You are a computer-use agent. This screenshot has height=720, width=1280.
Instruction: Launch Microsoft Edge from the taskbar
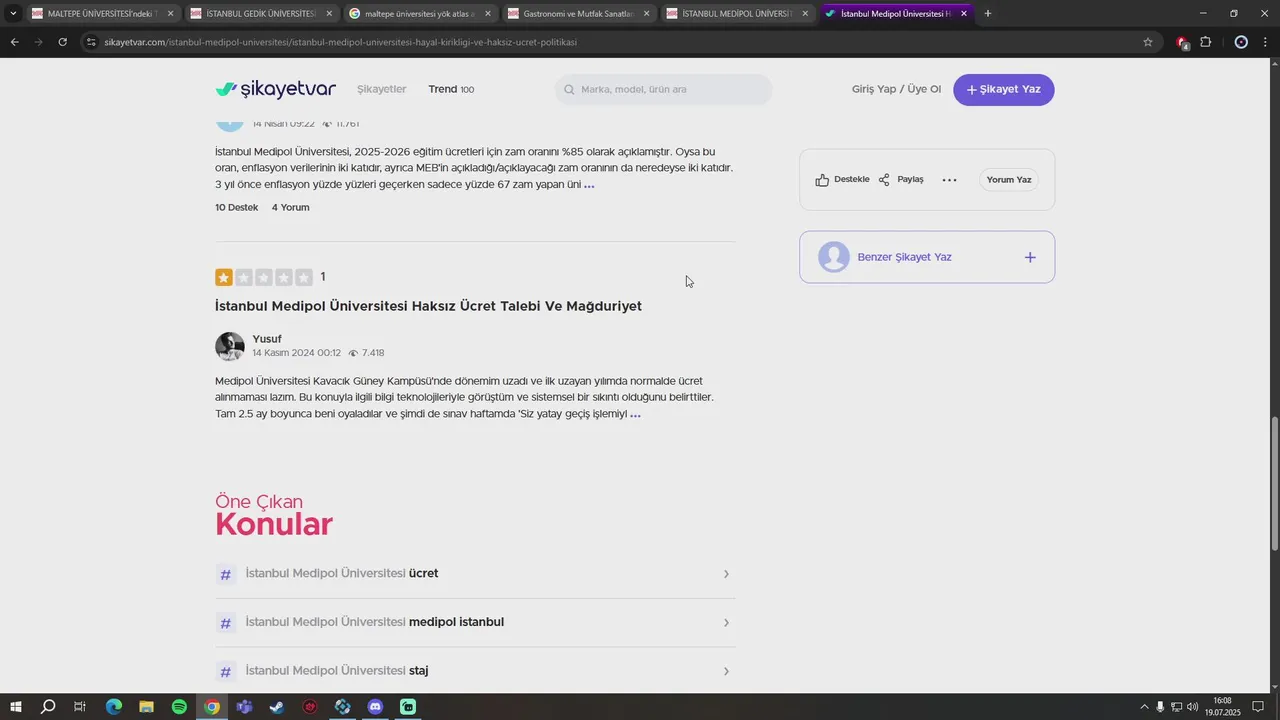pos(113,707)
